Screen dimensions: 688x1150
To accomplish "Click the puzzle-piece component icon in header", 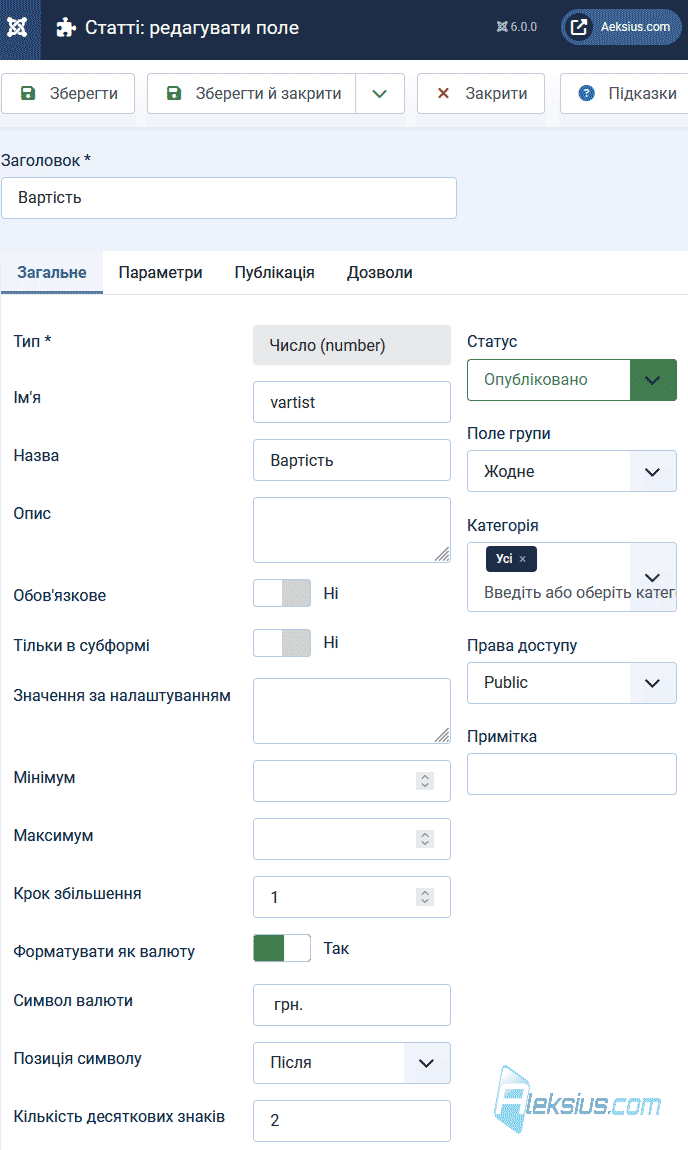I will point(66,28).
